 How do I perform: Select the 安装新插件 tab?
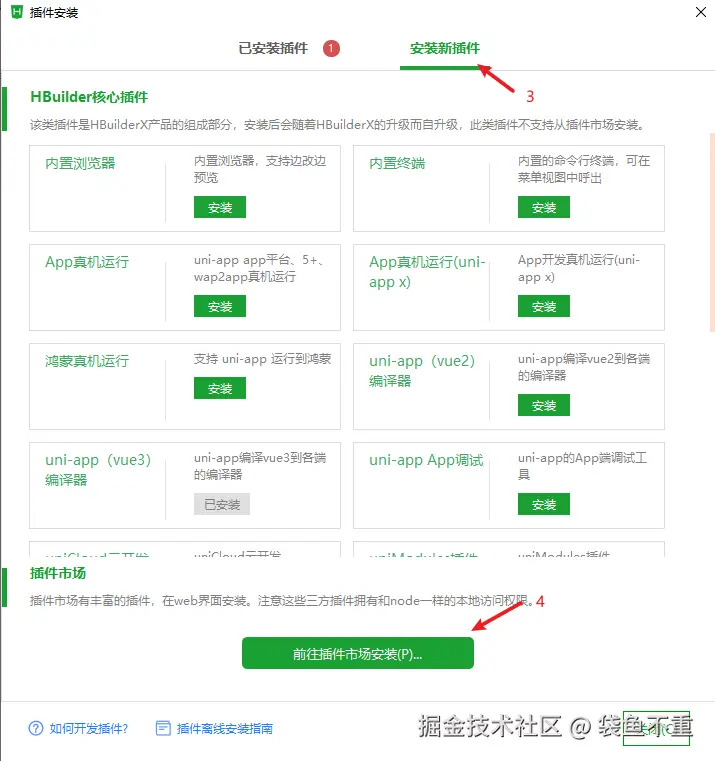(444, 49)
